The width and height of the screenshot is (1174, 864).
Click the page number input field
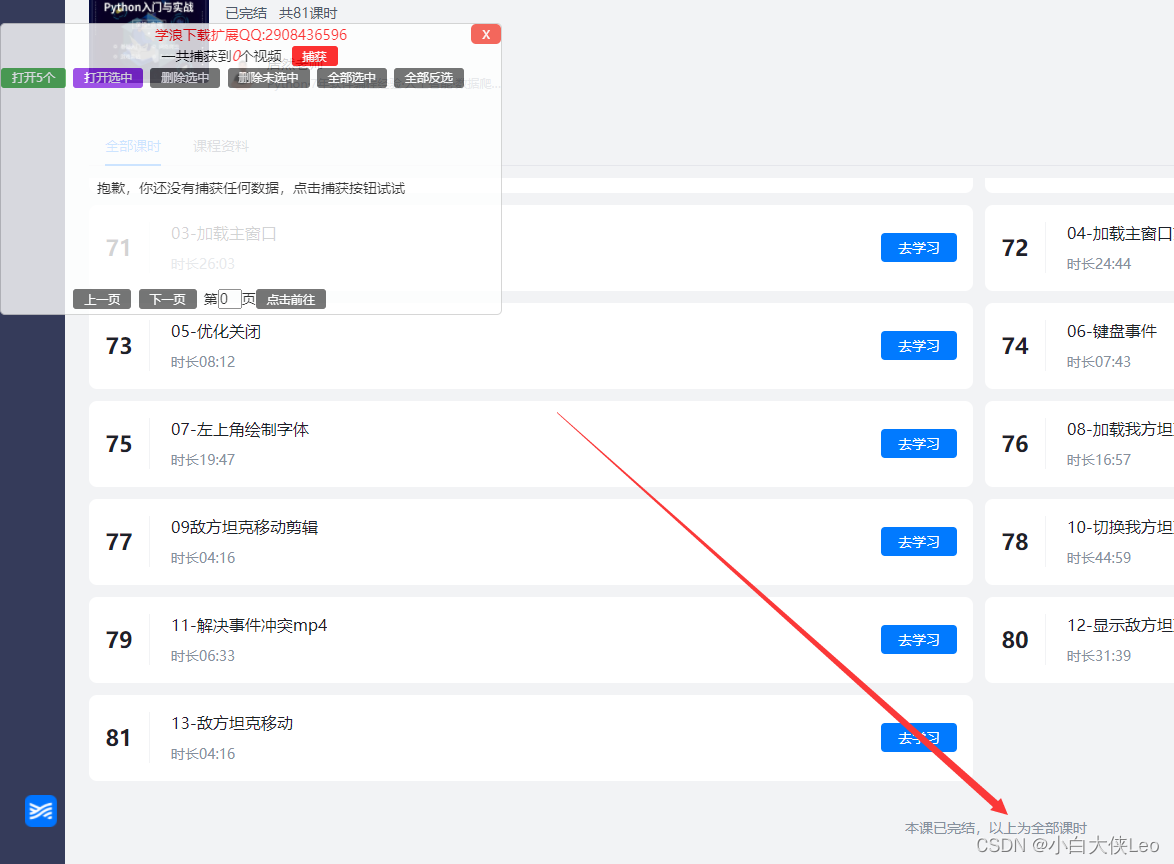229,299
